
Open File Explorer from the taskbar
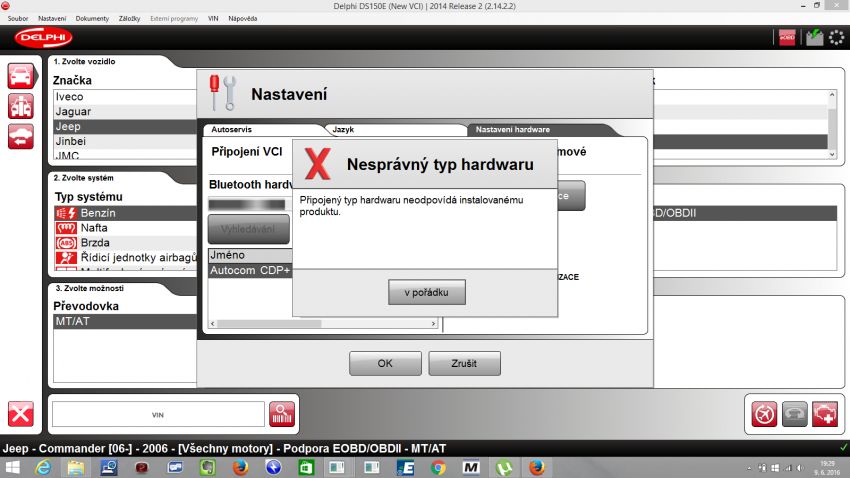pos(76,467)
